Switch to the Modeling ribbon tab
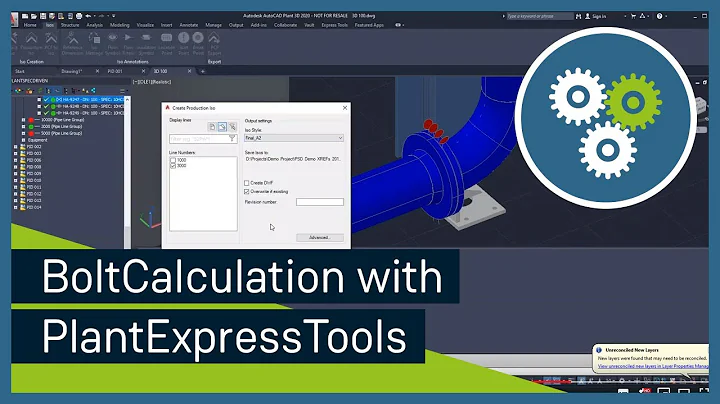Image resolution: width=720 pixels, height=404 pixels. click(x=119, y=25)
